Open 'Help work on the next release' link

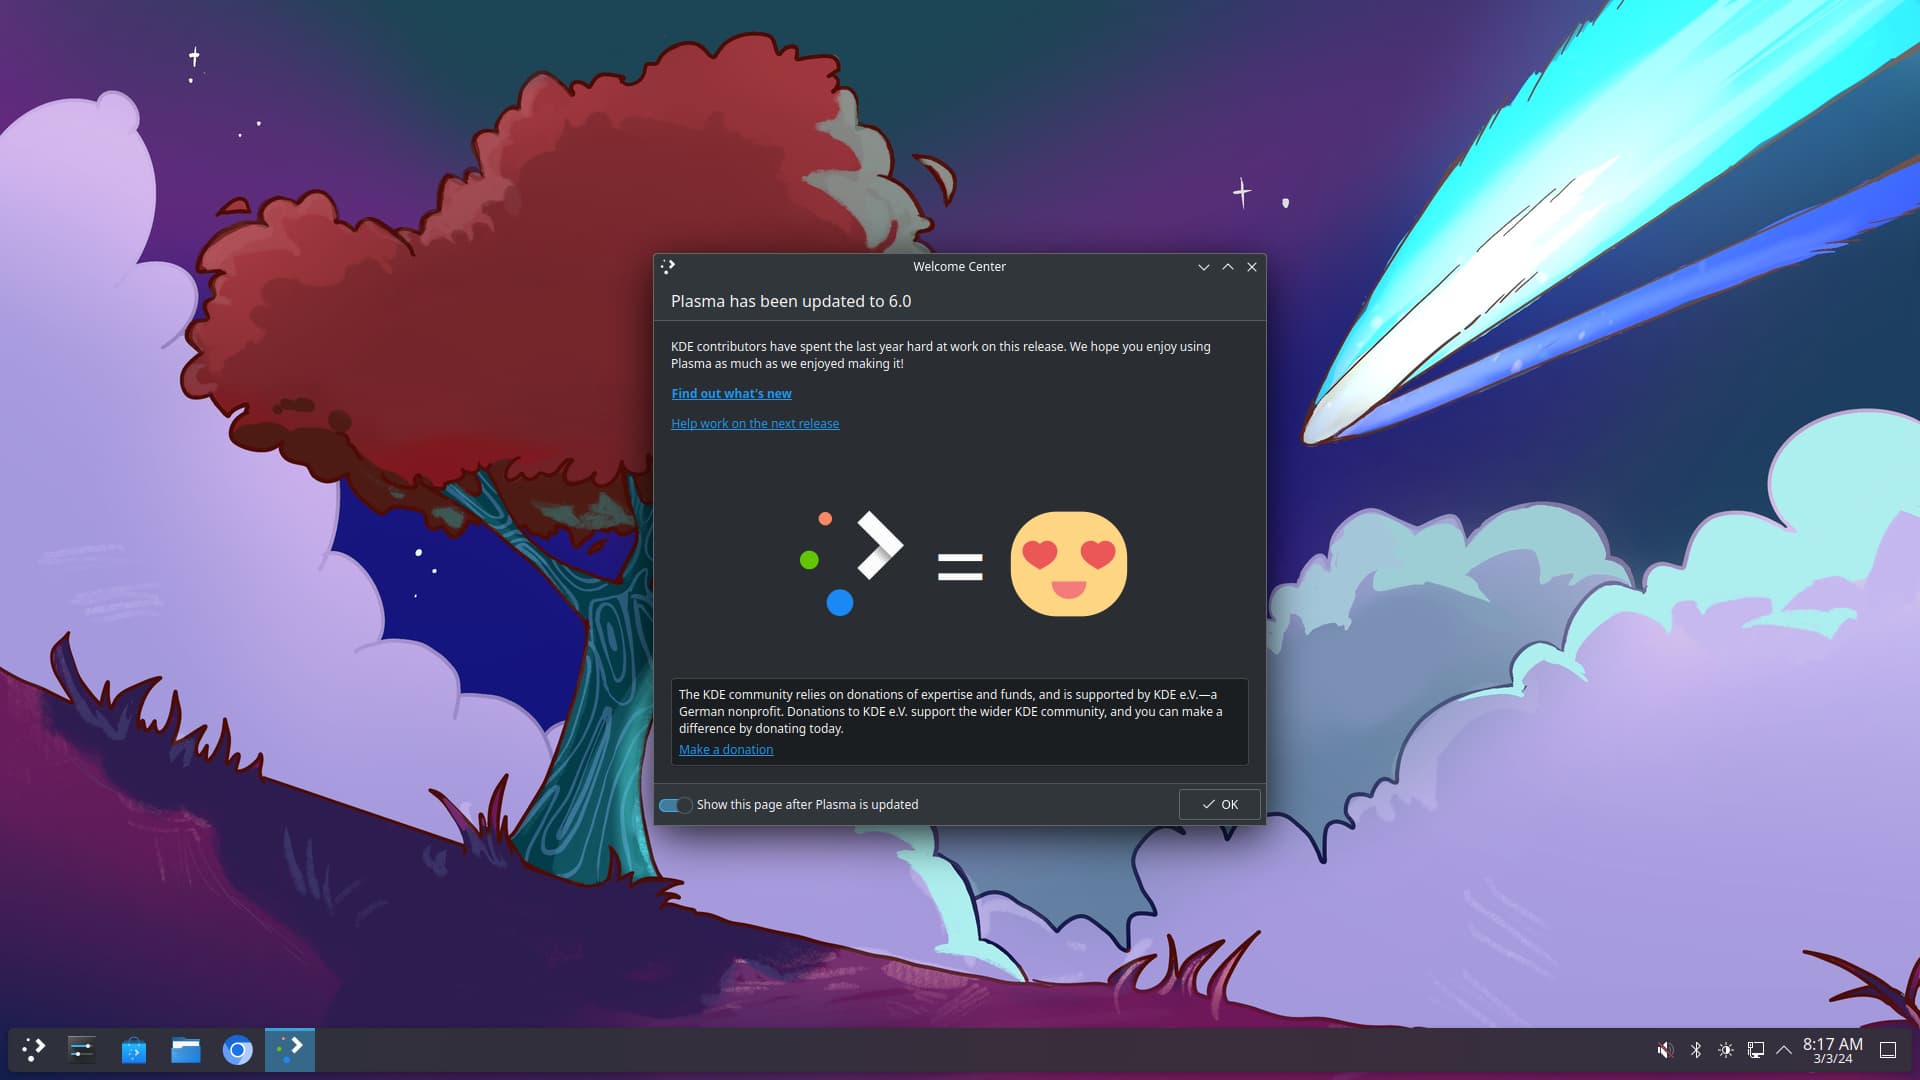755,424
